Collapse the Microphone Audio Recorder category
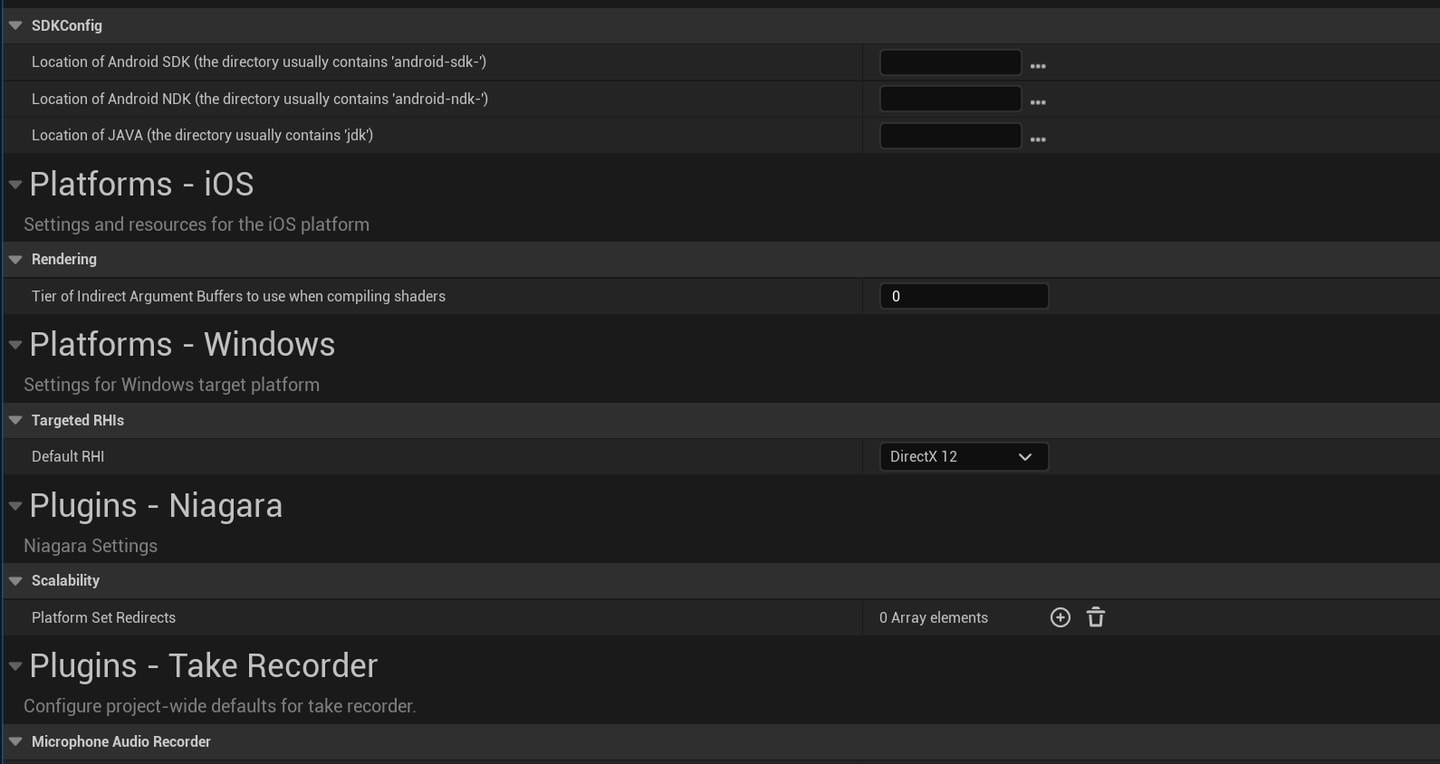 point(15,741)
